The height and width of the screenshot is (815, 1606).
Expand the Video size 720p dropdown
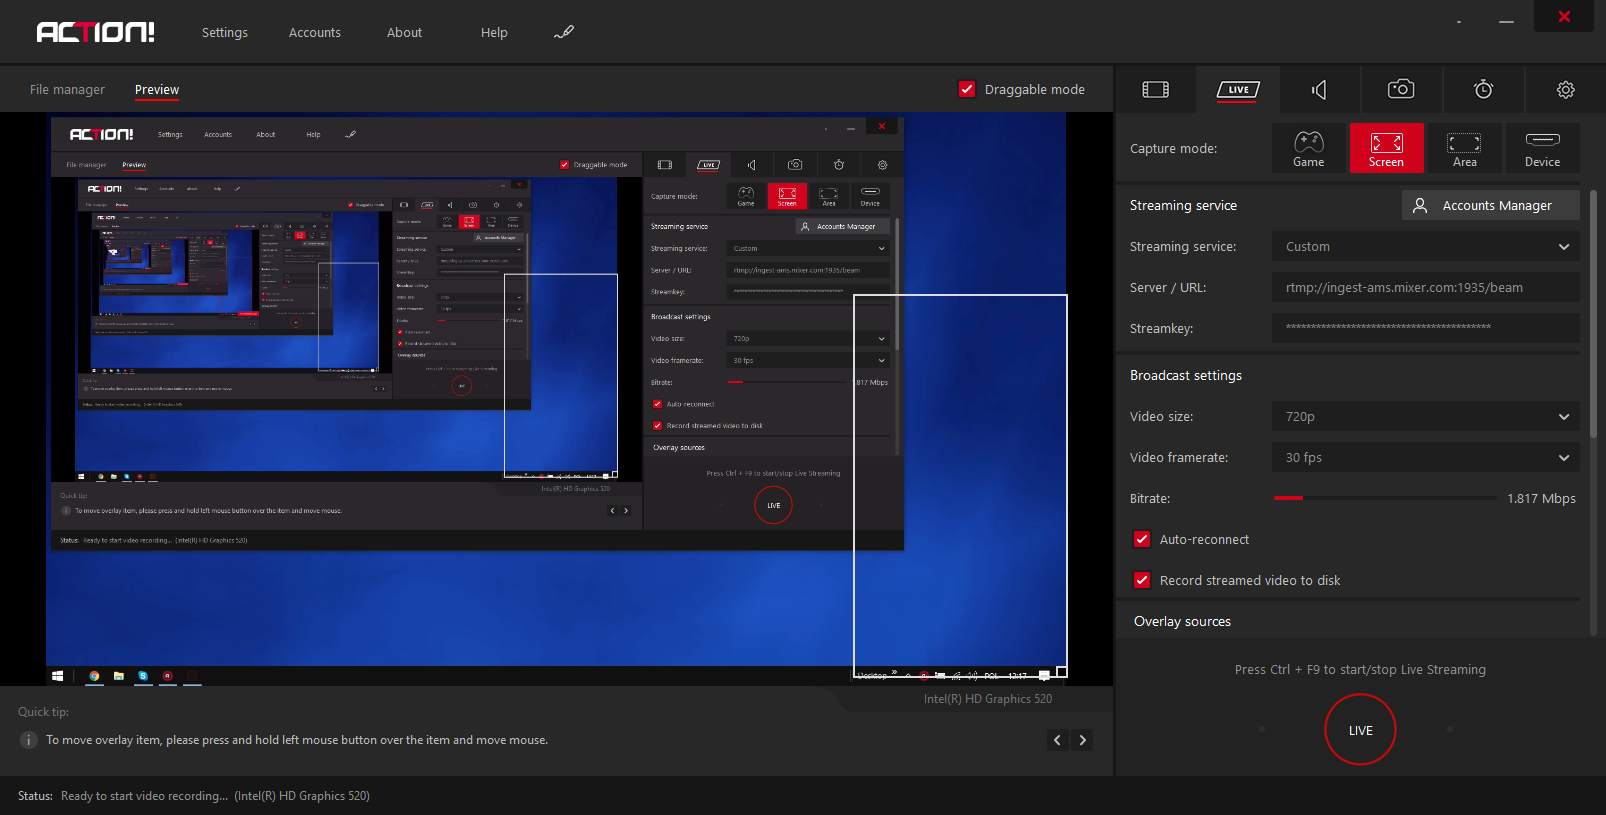1426,416
